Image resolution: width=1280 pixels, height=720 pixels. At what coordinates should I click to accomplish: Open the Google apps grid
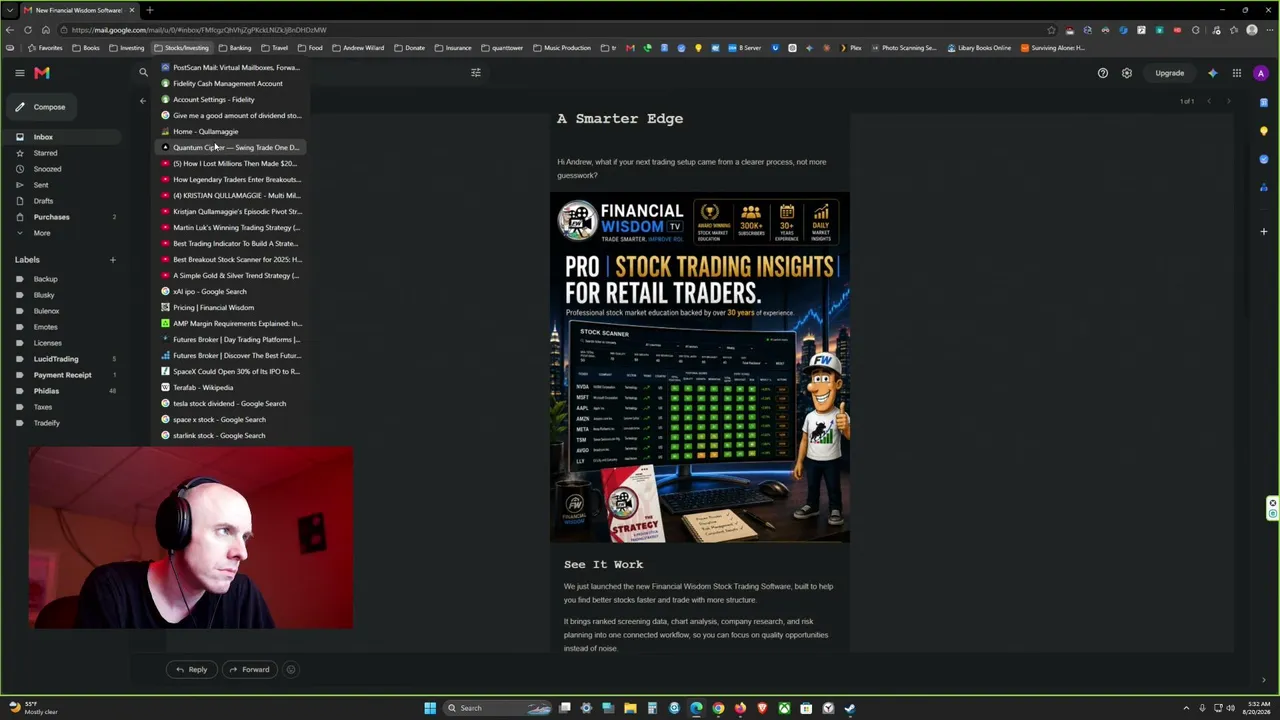point(1237,73)
